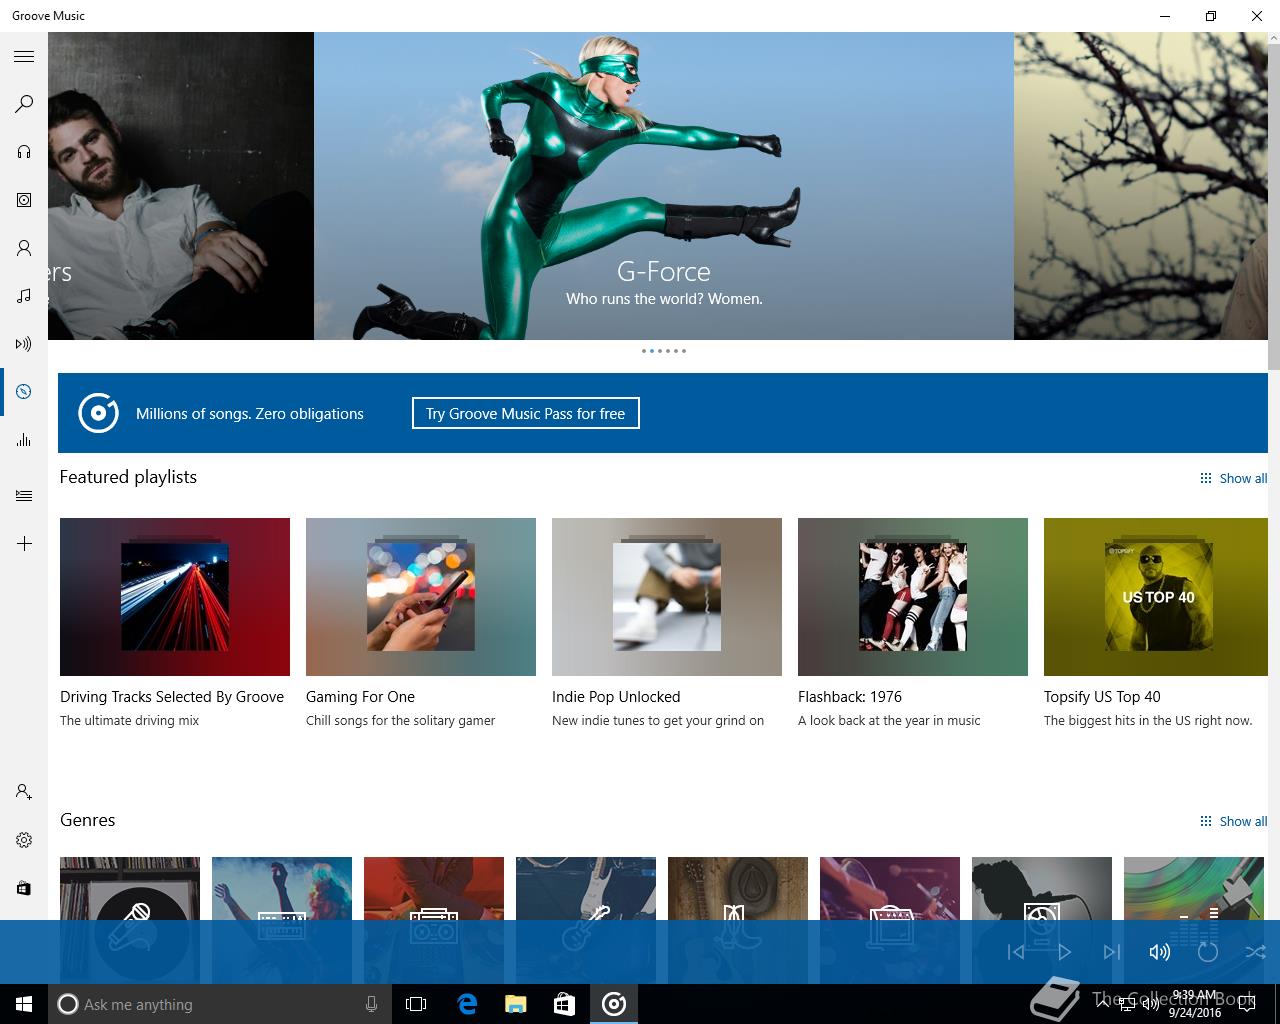The image size is (1280, 1024).
Task: Open Topsify US Top 40 playlist cover
Action: point(1156,597)
